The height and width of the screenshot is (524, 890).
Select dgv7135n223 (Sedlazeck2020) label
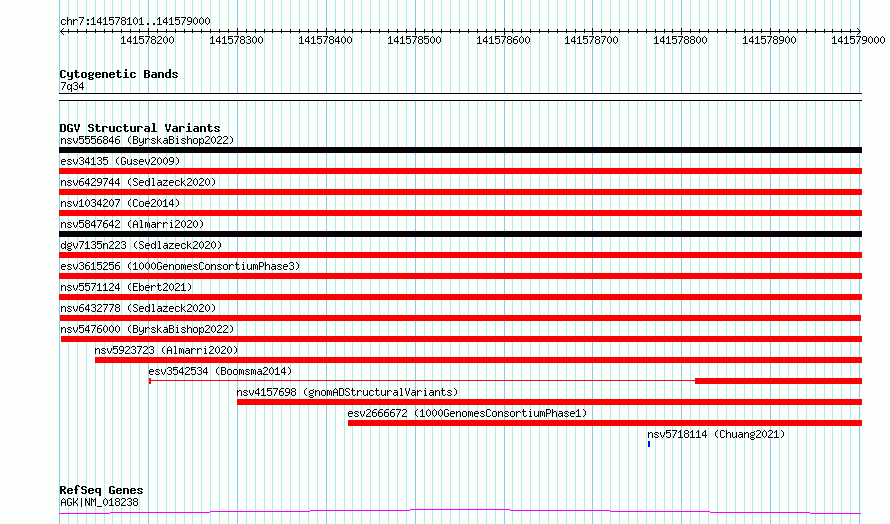141,245
